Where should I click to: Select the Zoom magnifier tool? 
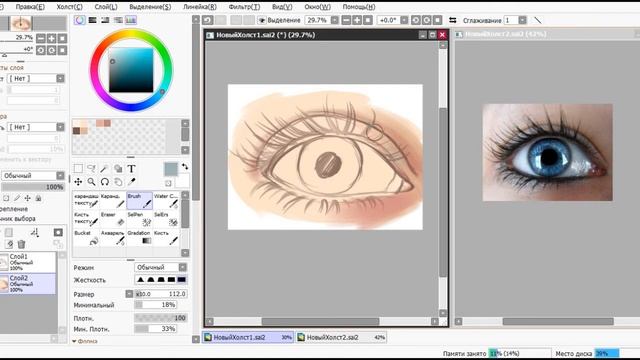[91, 182]
